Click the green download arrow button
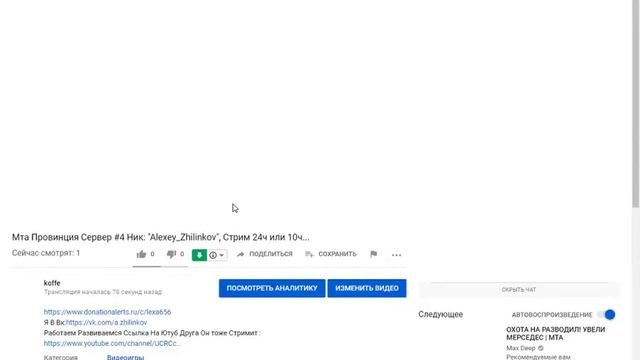 (x=199, y=255)
